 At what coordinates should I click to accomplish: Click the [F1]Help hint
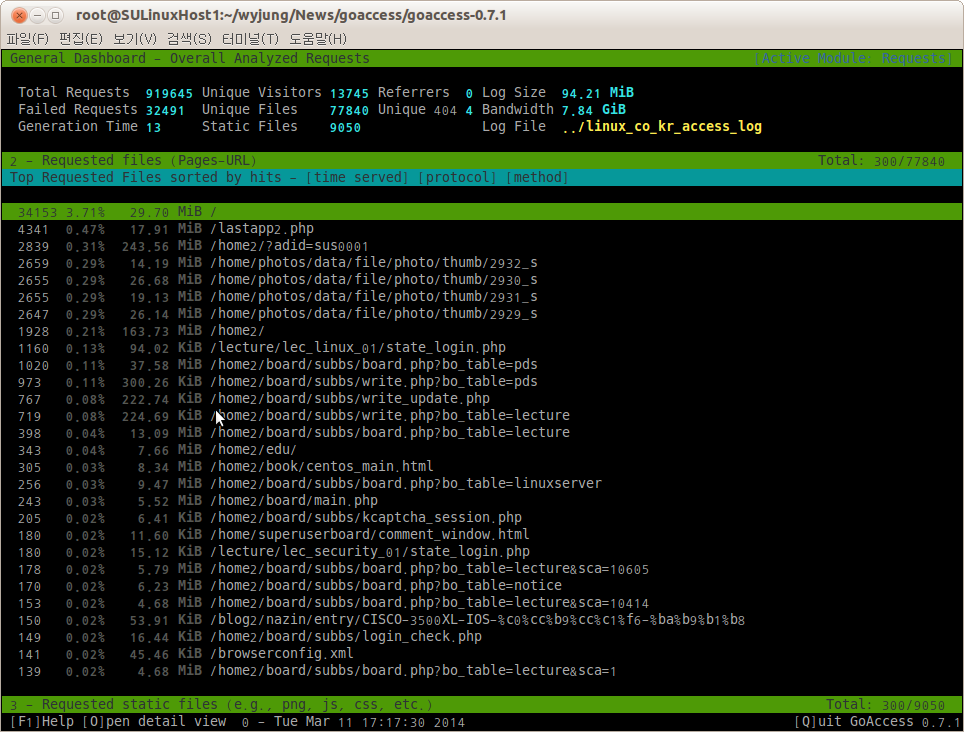coord(42,722)
